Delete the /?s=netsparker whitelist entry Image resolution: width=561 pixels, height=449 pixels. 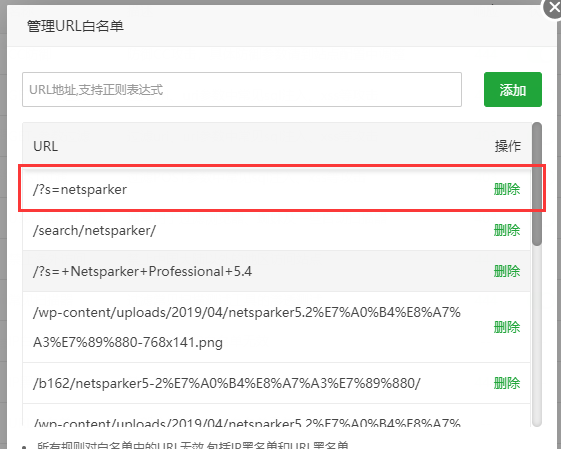click(x=507, y=189)
